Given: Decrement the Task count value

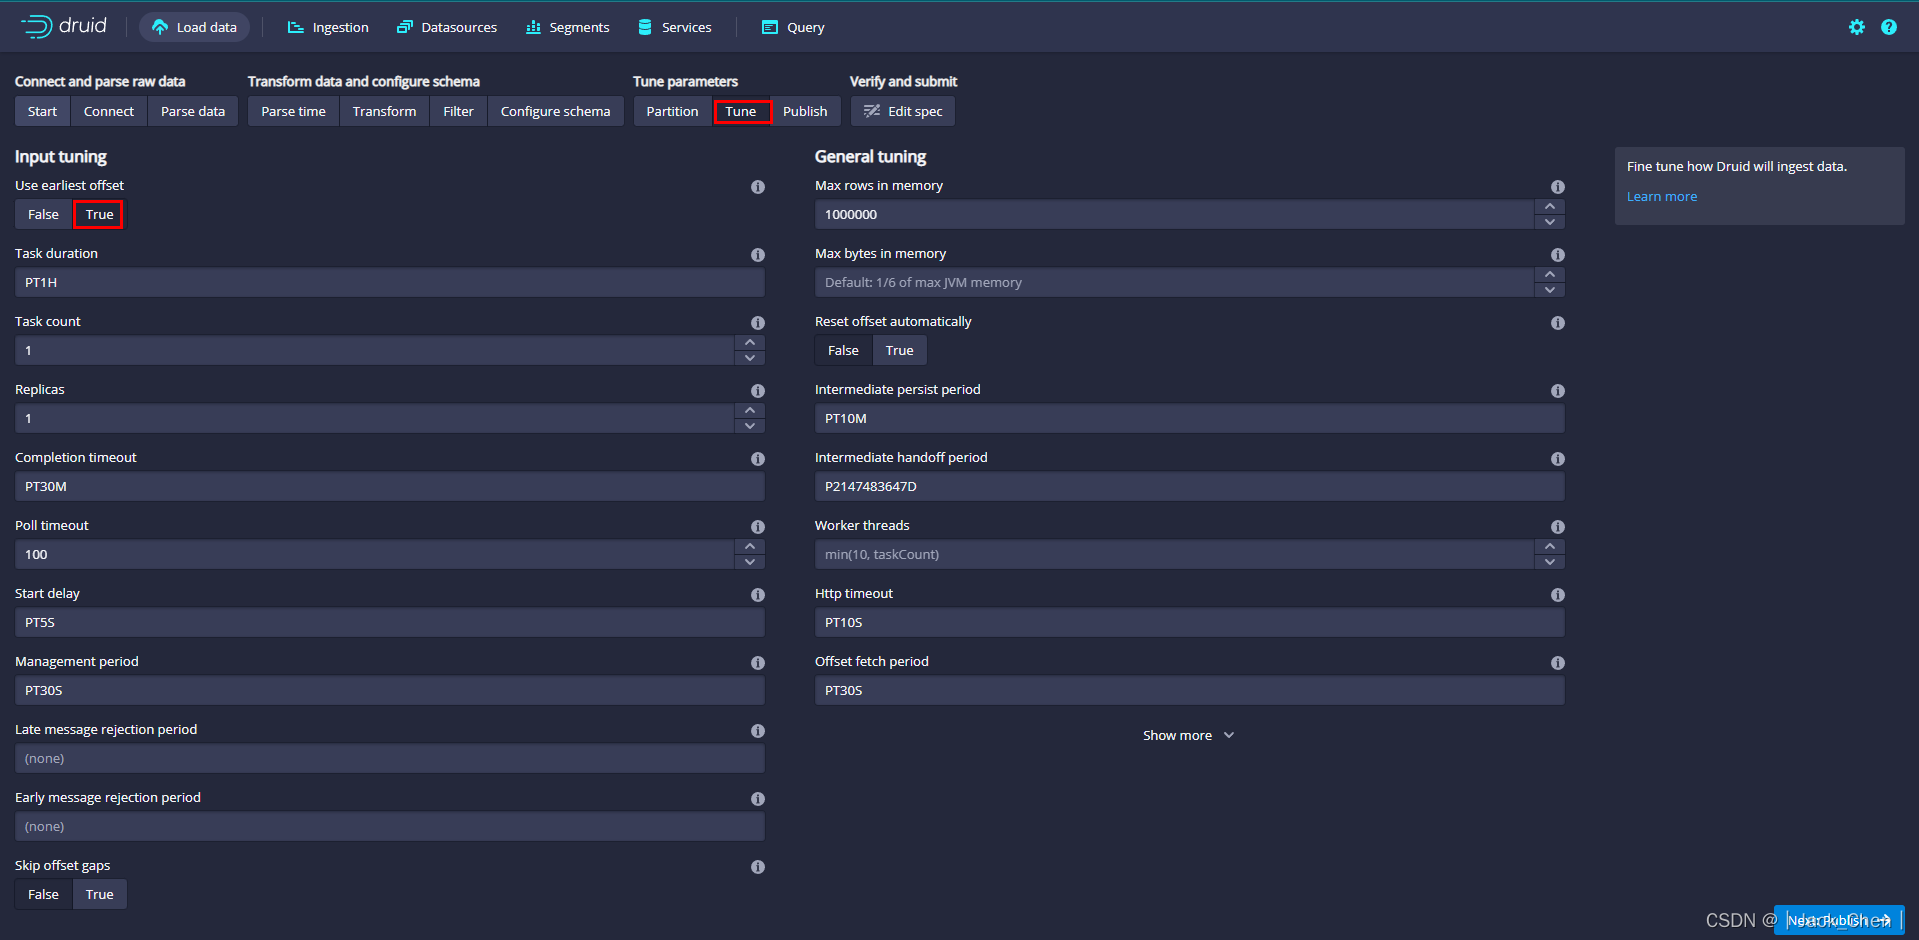Looking at the screenshot, I should pyautogui.click(x=750, y=358).
